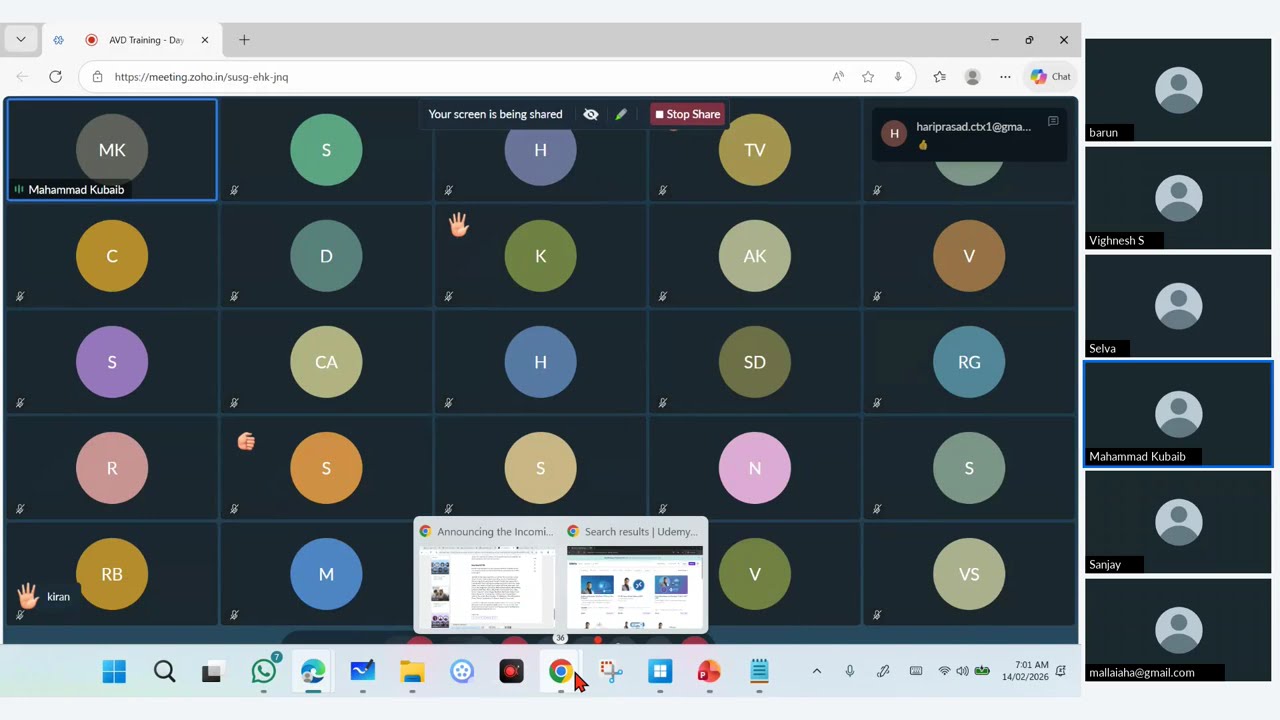The height and width of the screenshot is (720, 1280).
Task: Select the VS participant tile
Action: (x=969, y=574)
